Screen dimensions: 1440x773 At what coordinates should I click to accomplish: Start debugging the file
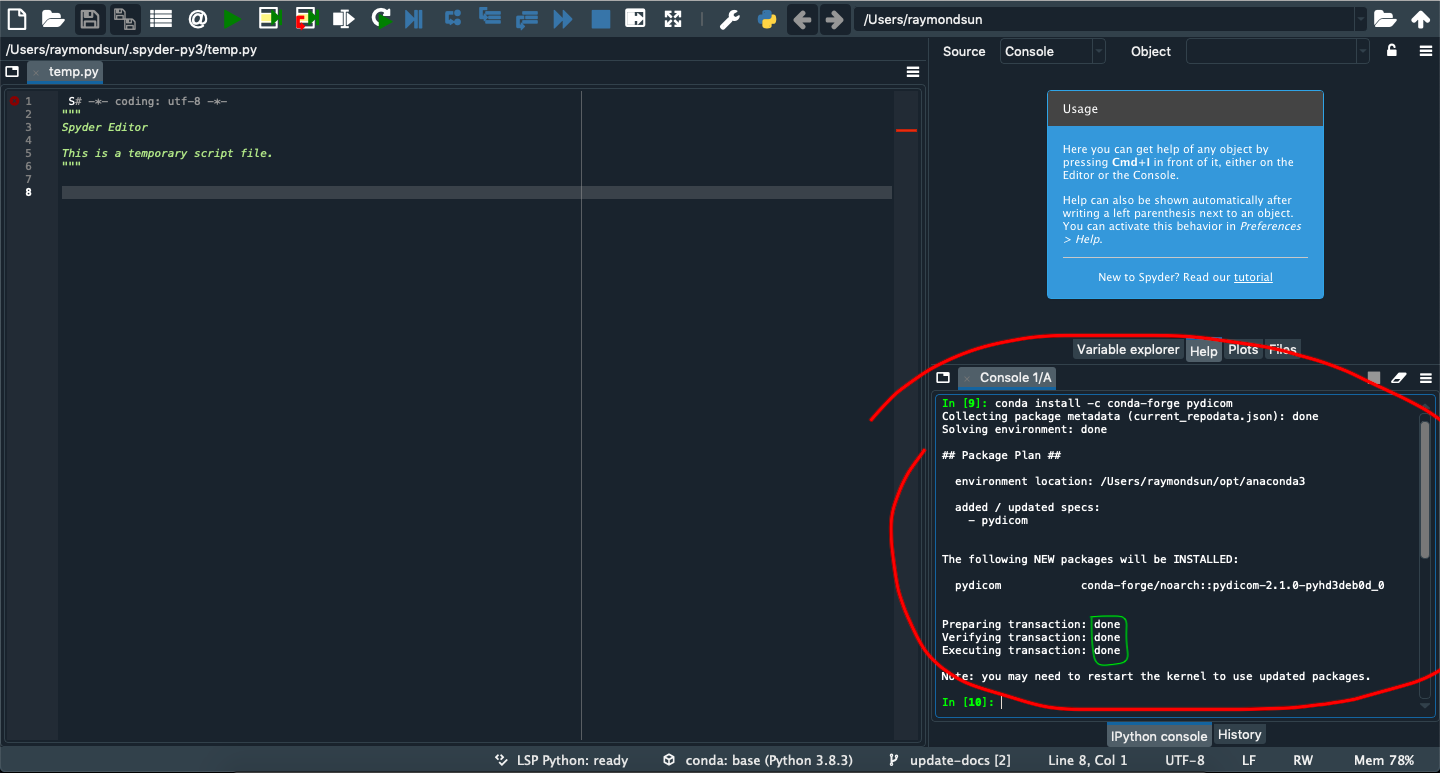415,18
